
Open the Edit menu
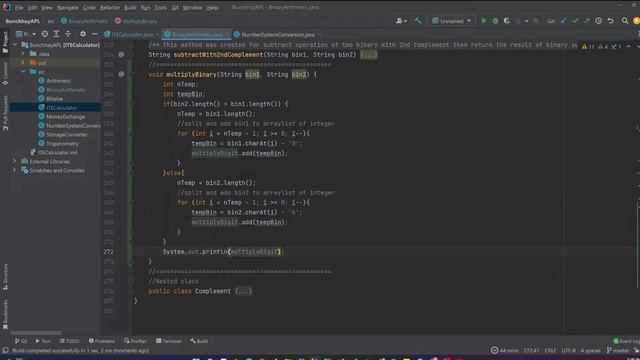pyautogui.click(x=32, y=7)
